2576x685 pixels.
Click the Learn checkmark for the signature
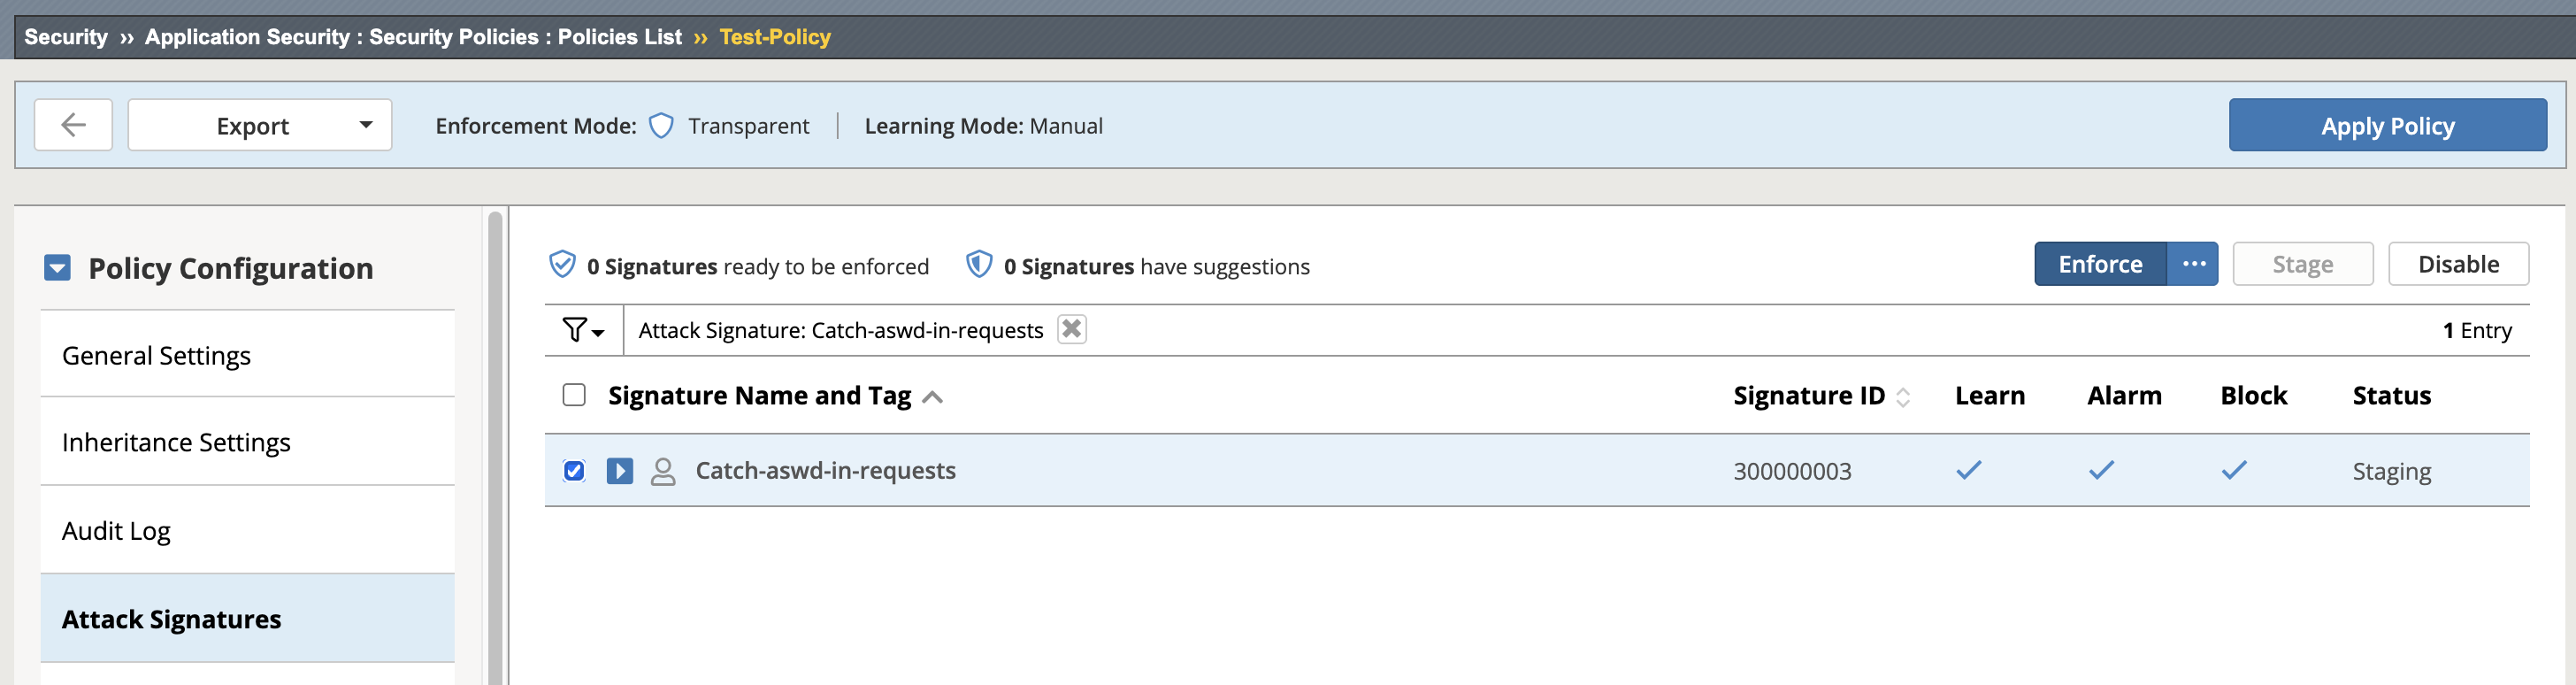click(x=1969, y=470)
